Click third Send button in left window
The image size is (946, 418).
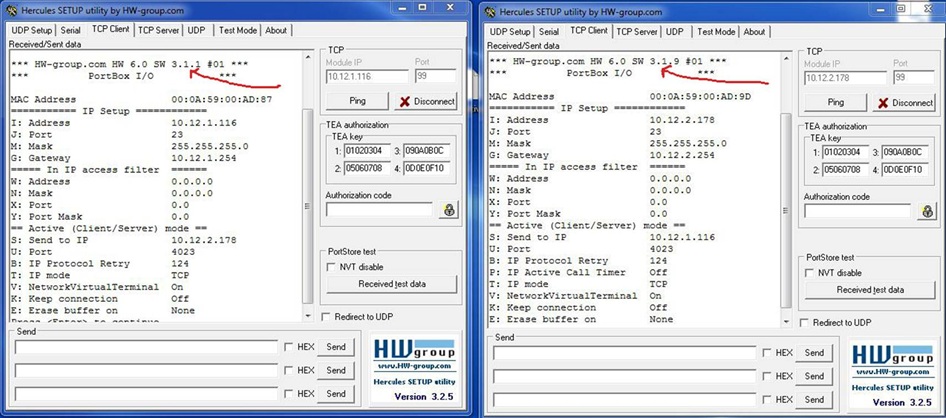(x=336, y=394)
